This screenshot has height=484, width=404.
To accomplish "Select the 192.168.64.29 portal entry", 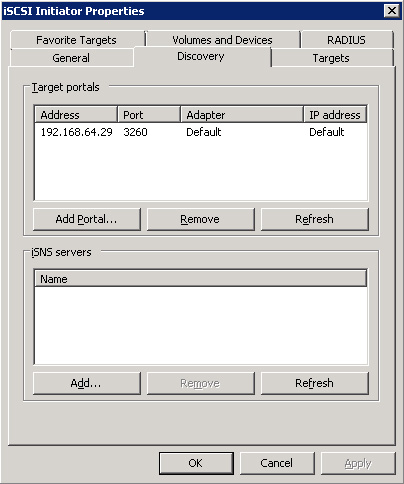I will pyautogui.click(x=201, y=132).
